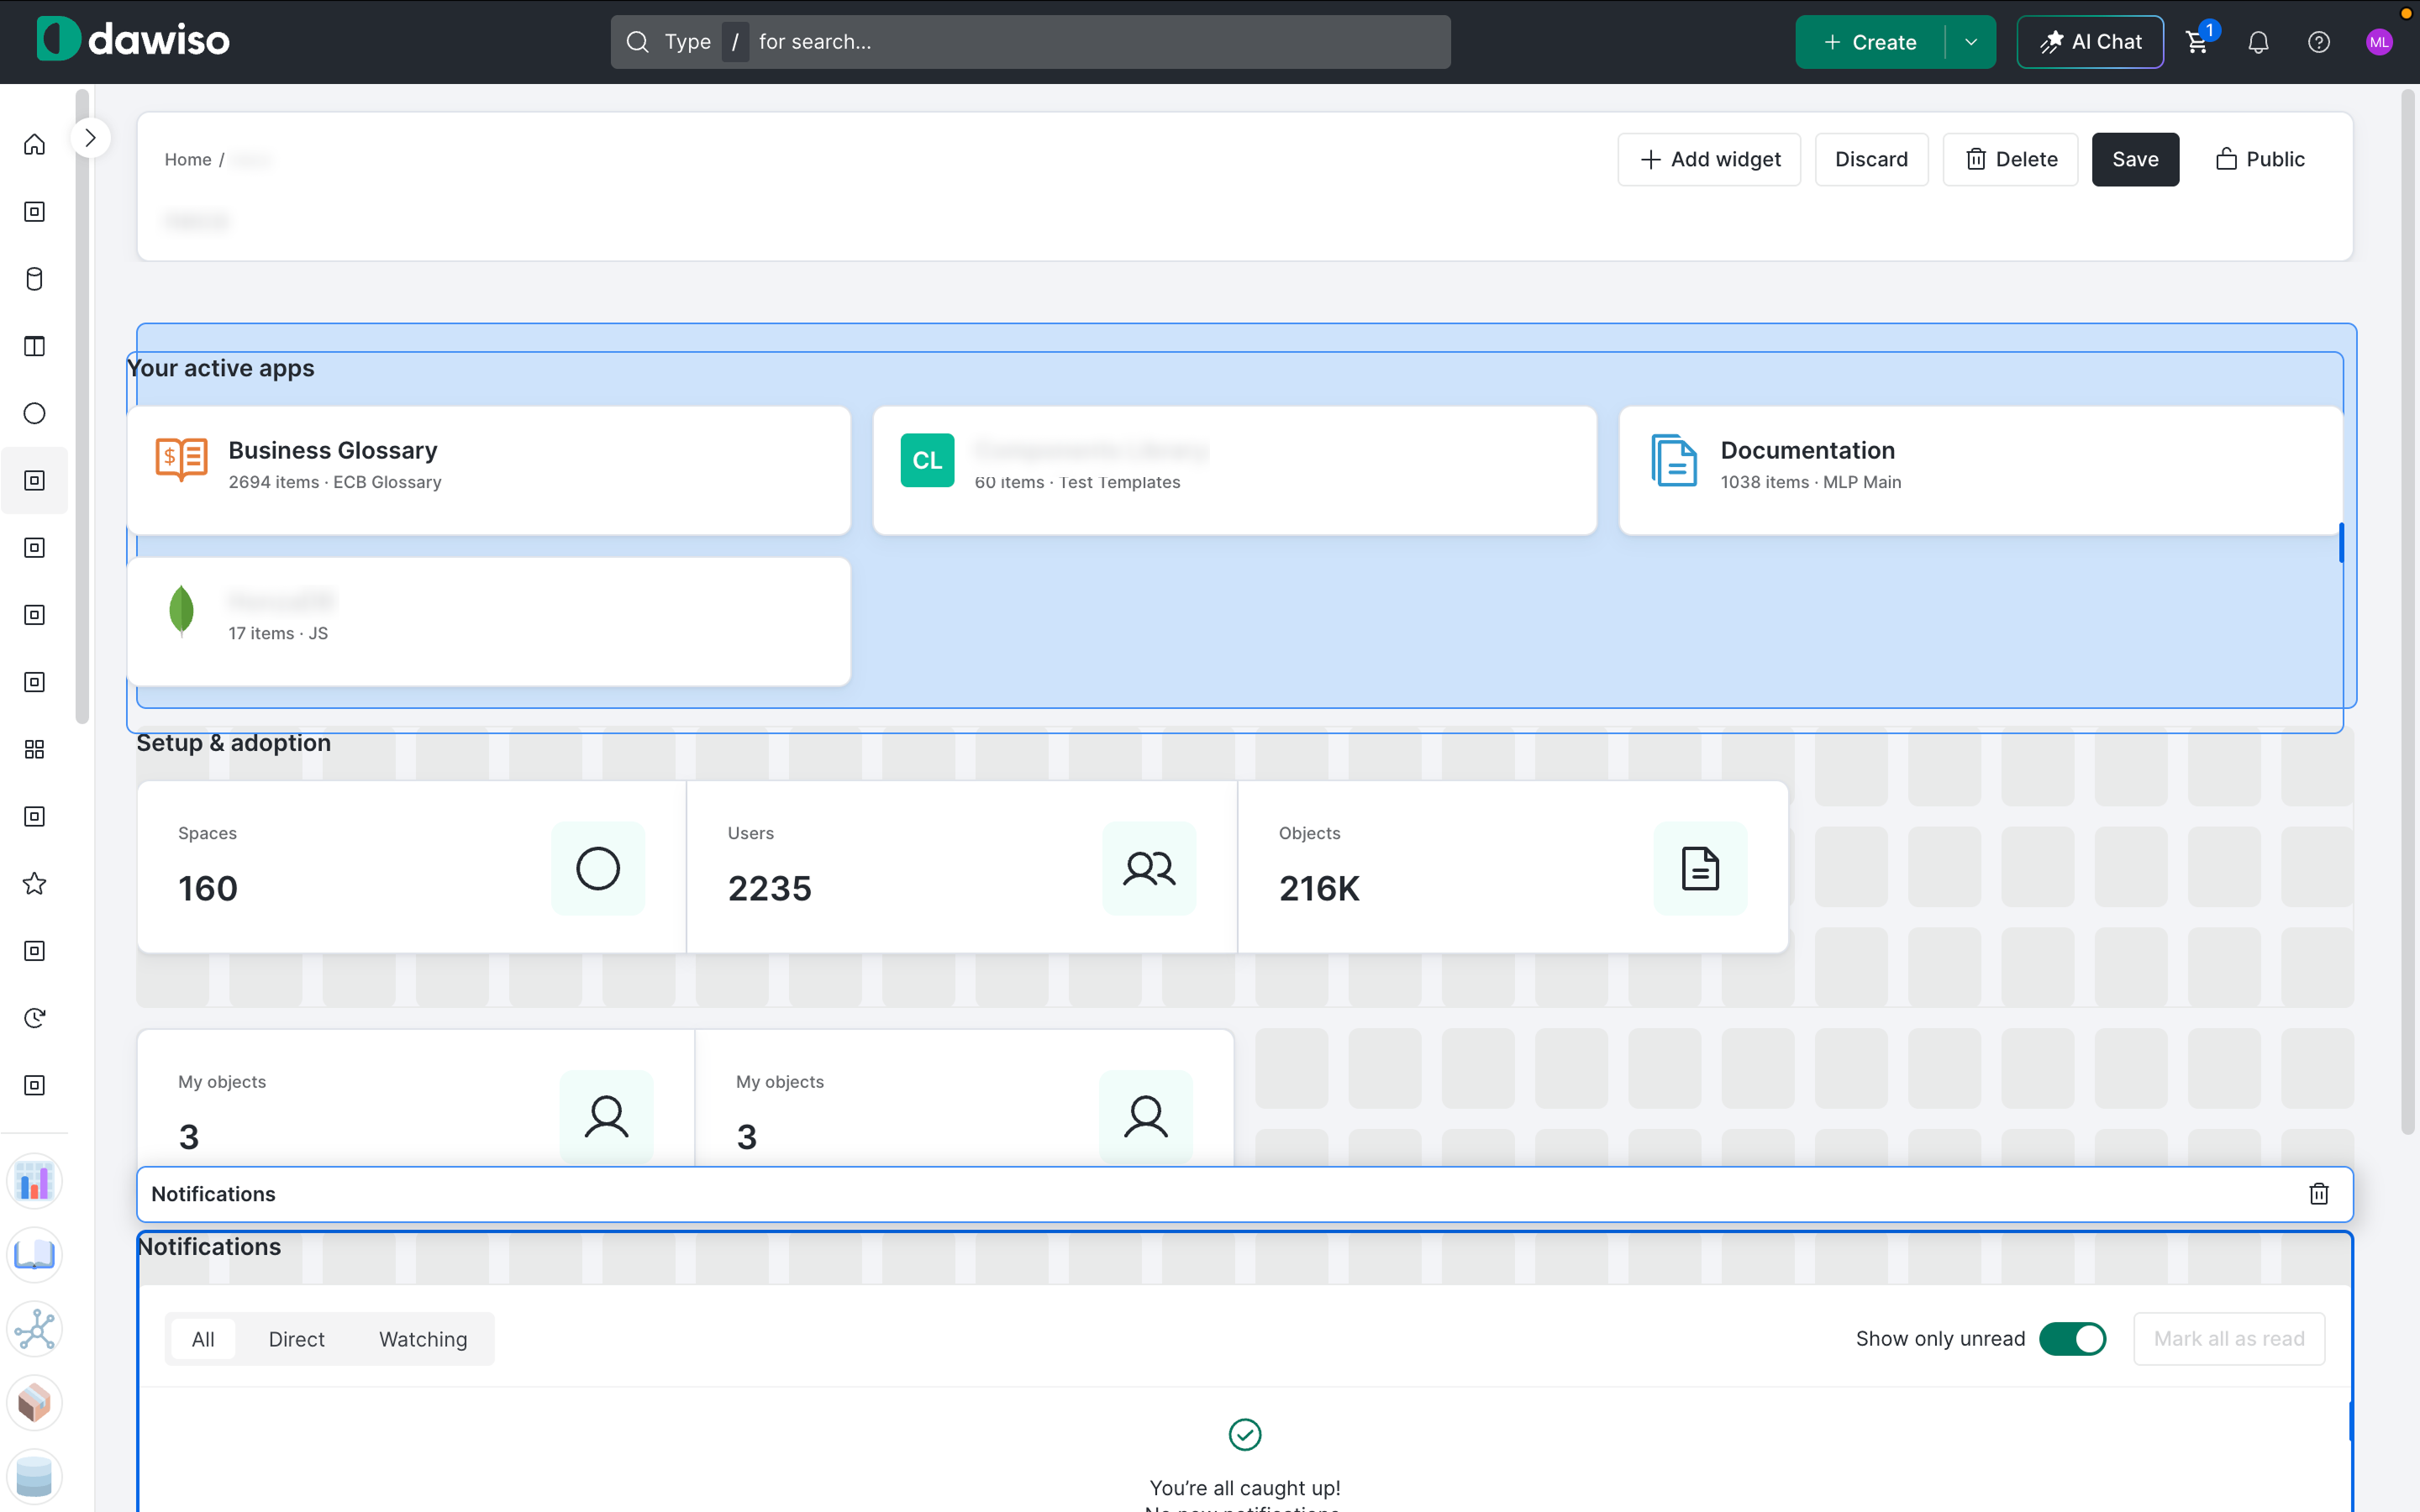The width and height of the screenshot is (2420, 1512).
Task: Delete Notifications widget via trash icon
Action: click(2319, 1194)
